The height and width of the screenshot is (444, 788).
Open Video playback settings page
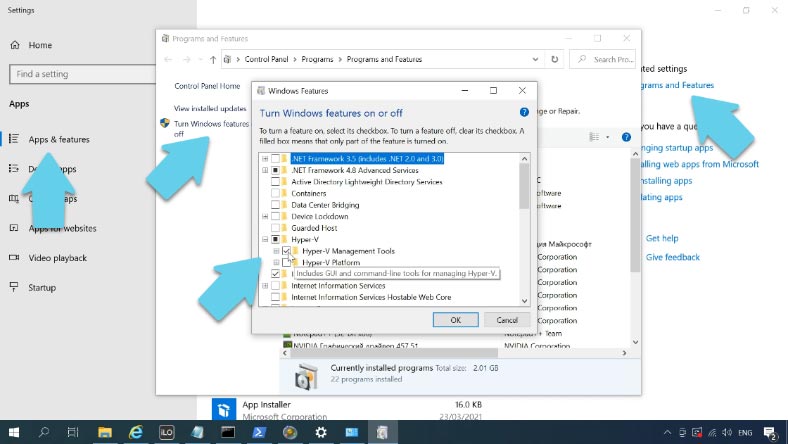point(57,257)
